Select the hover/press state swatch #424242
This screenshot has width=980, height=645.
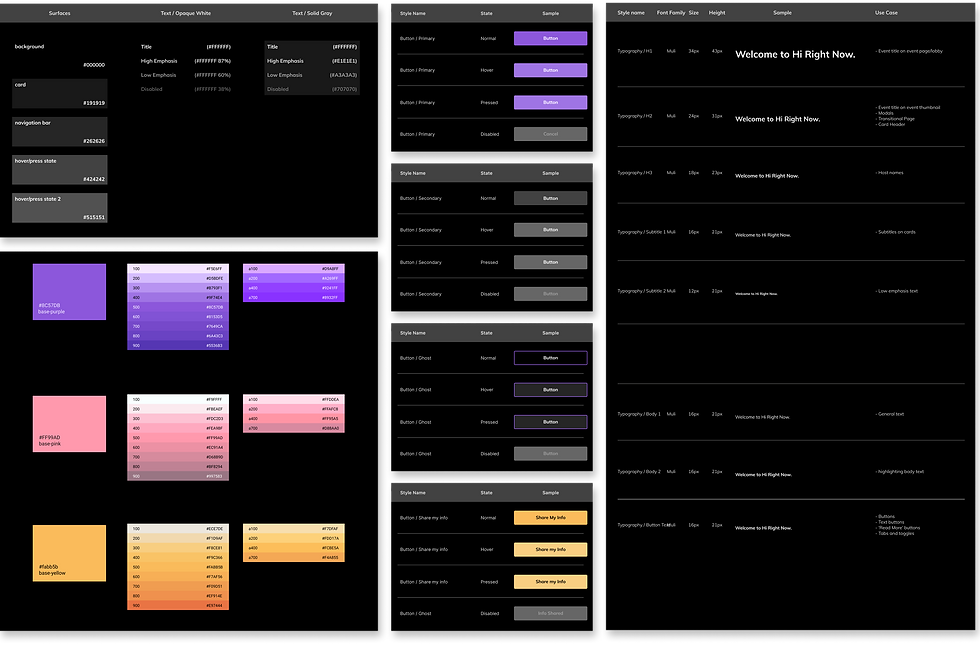(x=60, y=170)
